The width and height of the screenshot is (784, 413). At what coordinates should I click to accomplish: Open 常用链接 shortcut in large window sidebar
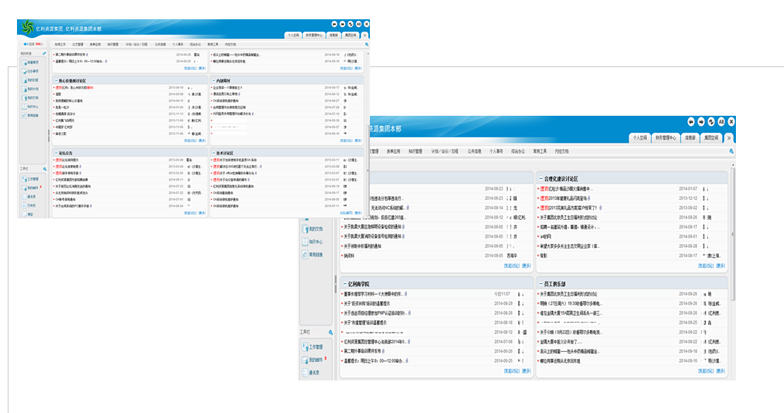coord(313,255)
